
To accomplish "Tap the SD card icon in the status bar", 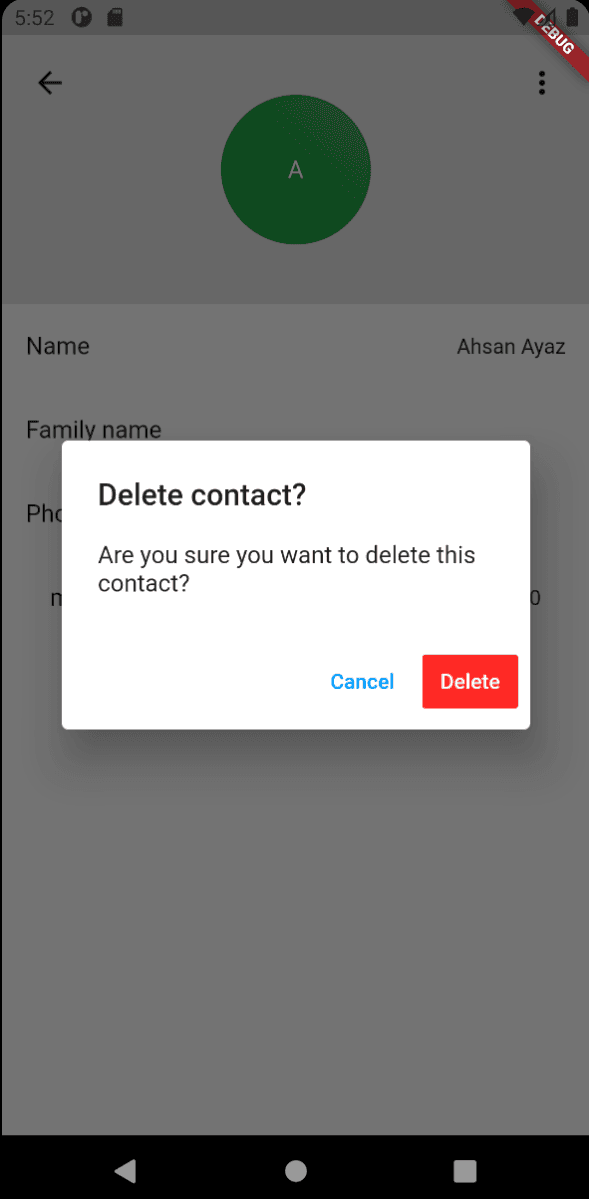I will tap(115, 18).
